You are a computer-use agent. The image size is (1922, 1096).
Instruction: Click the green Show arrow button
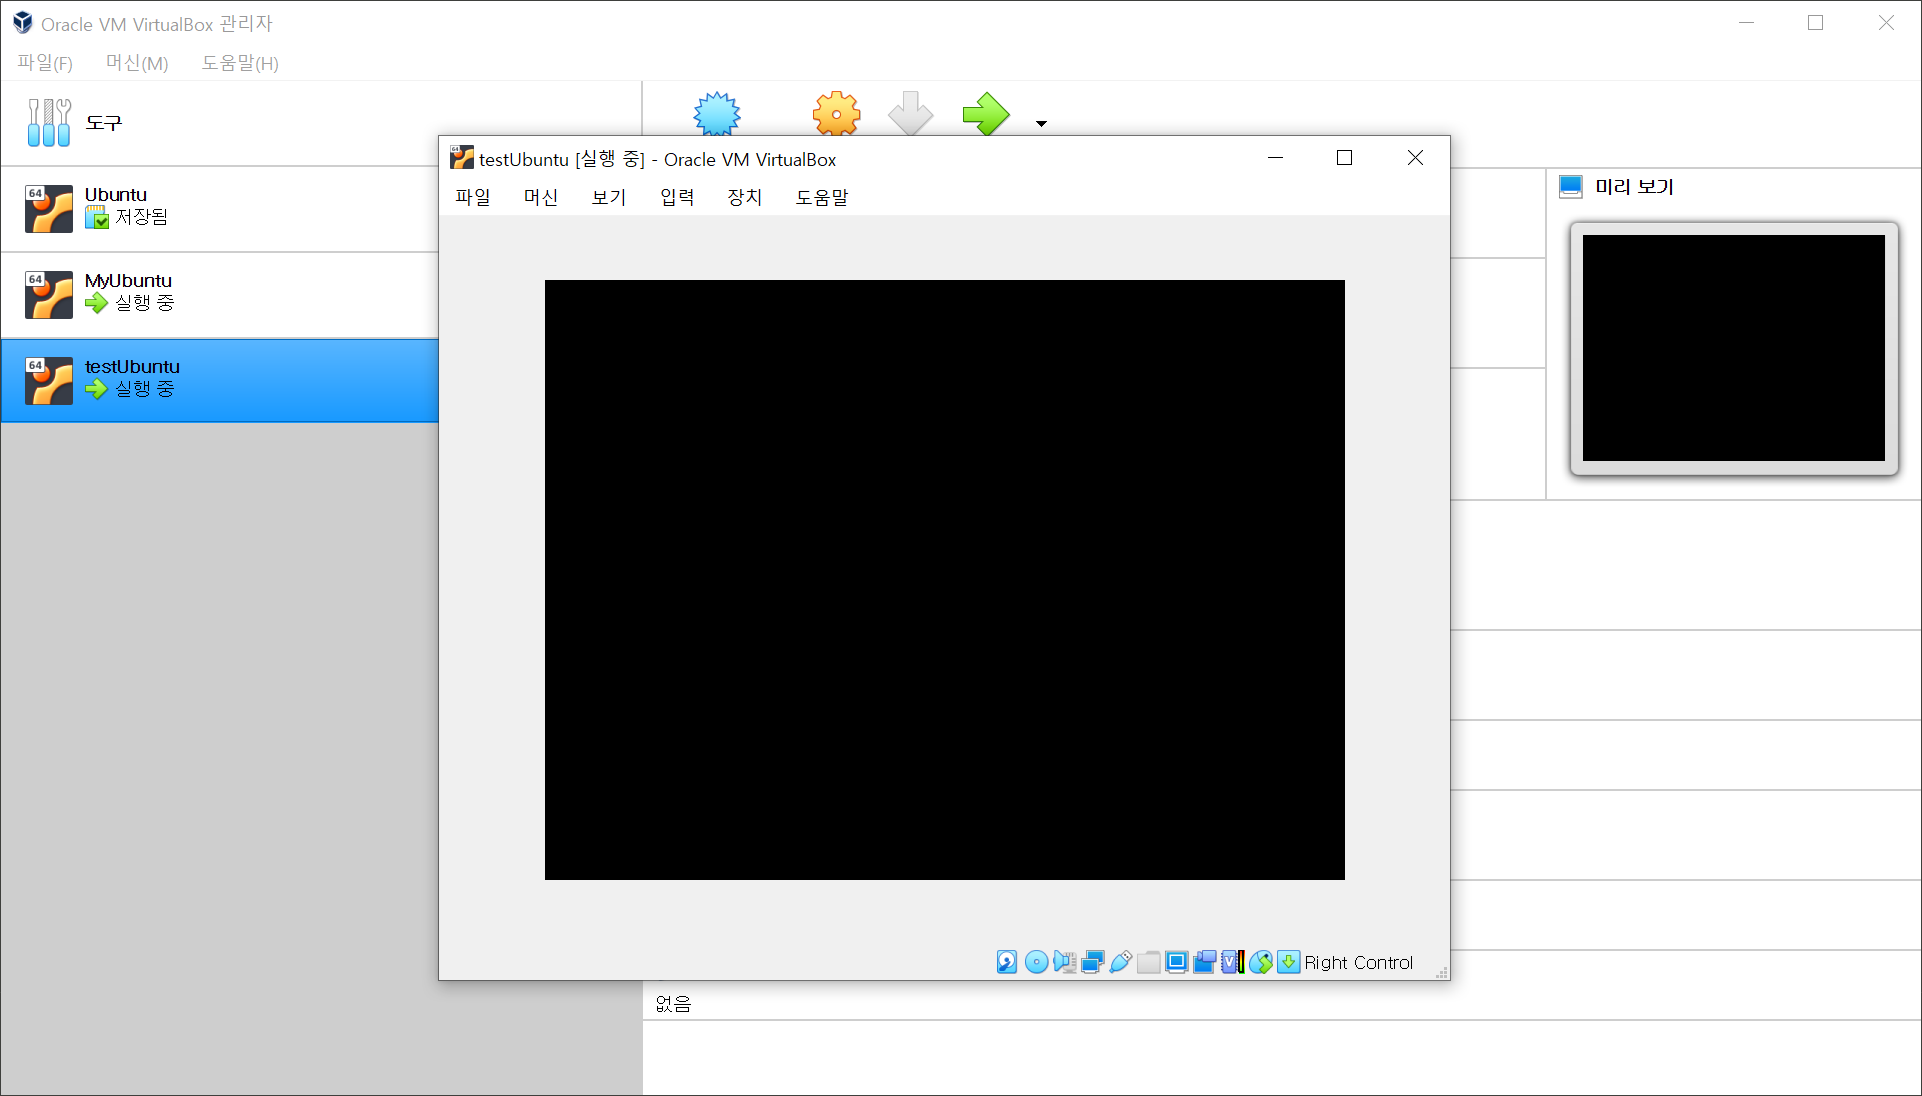point(985,114)
